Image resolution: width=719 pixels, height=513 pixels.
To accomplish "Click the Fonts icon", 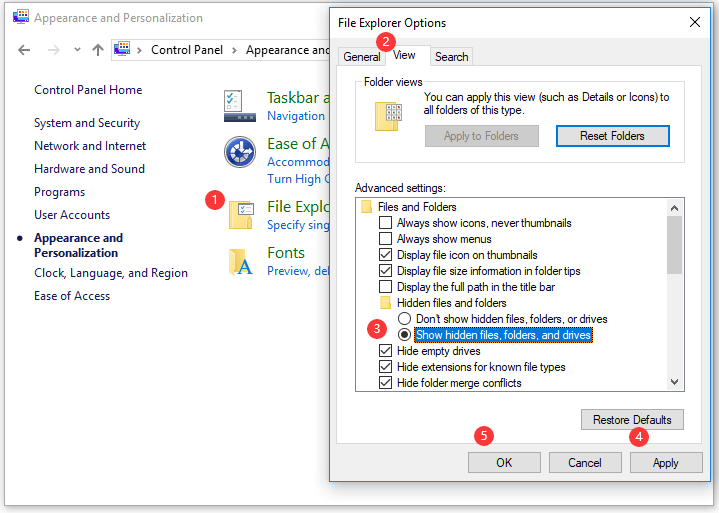I will tap(241, 262).
